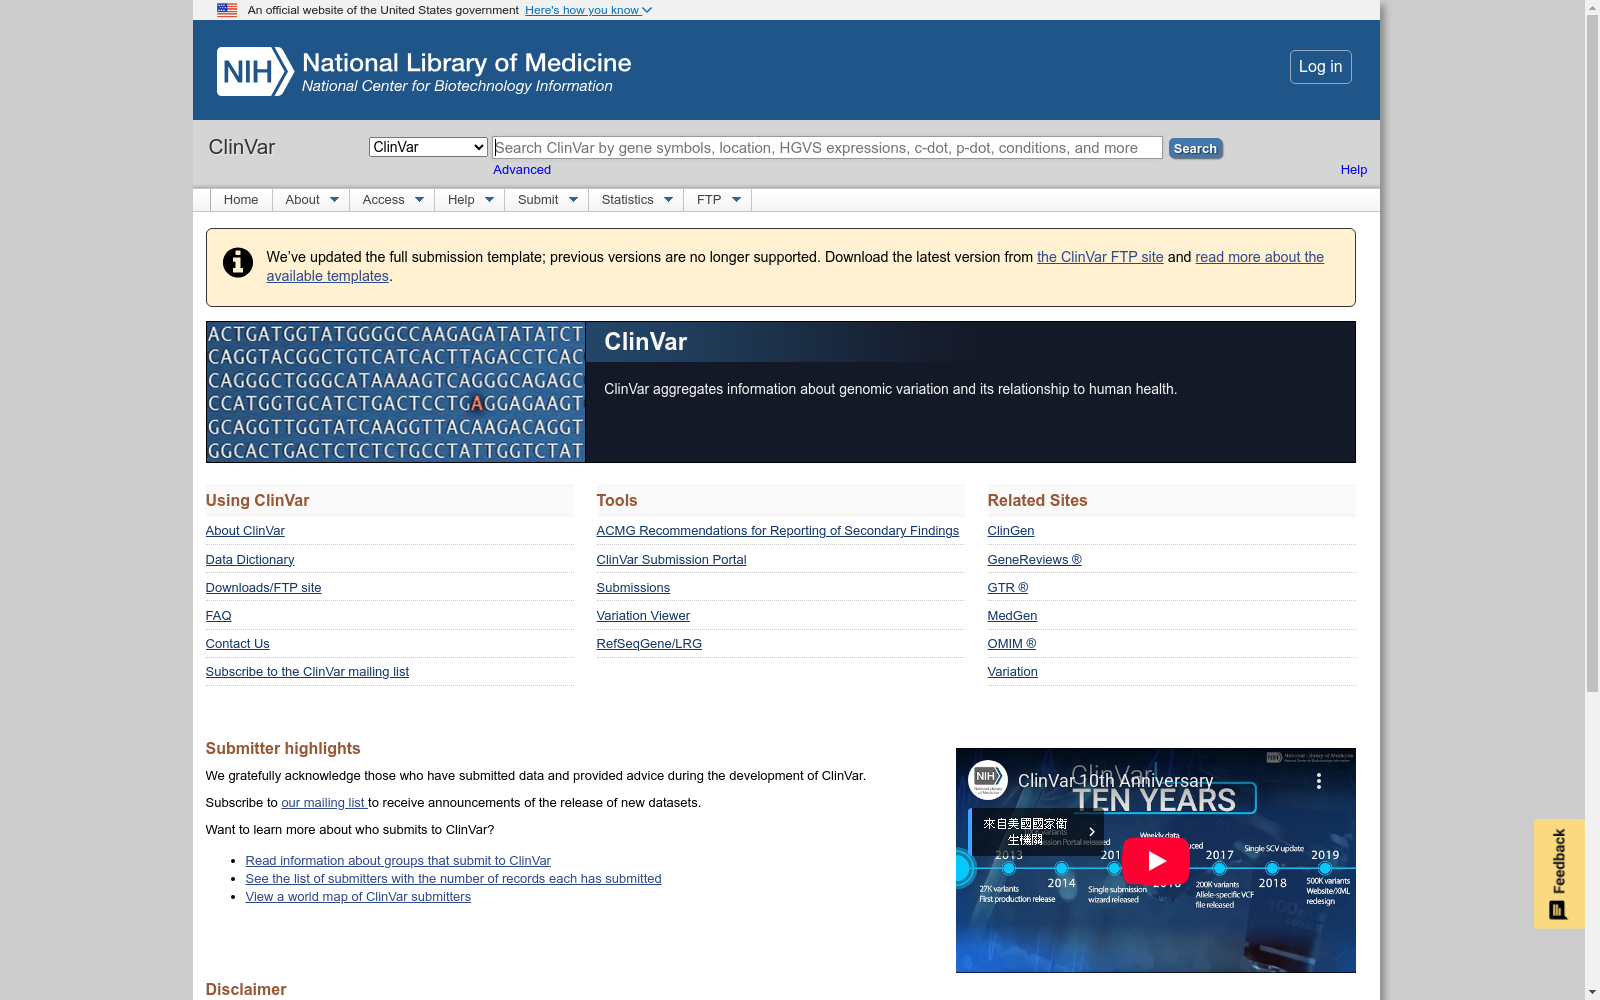The width and height of the screenshot is (1600, 1000).
Task: Click the caption arrow on video overlay
Action: point(1092,831)
